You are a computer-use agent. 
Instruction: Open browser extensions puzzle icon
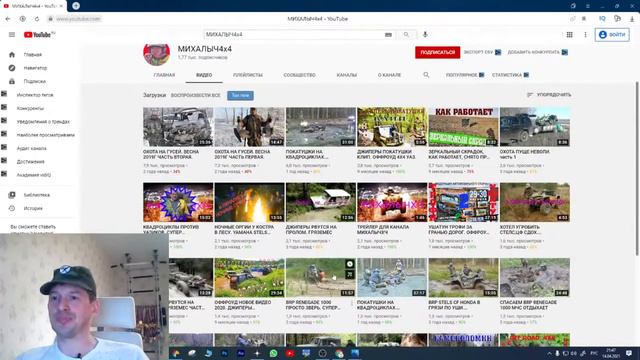[618, 19]
